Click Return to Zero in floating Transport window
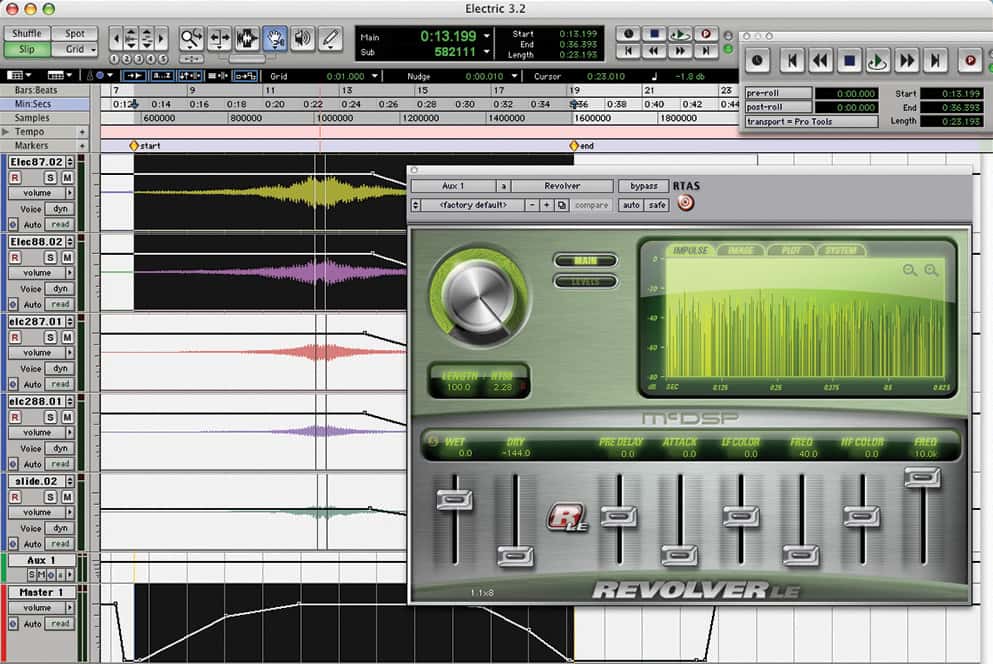Screen dimensions: 993x664 (792, 61)
